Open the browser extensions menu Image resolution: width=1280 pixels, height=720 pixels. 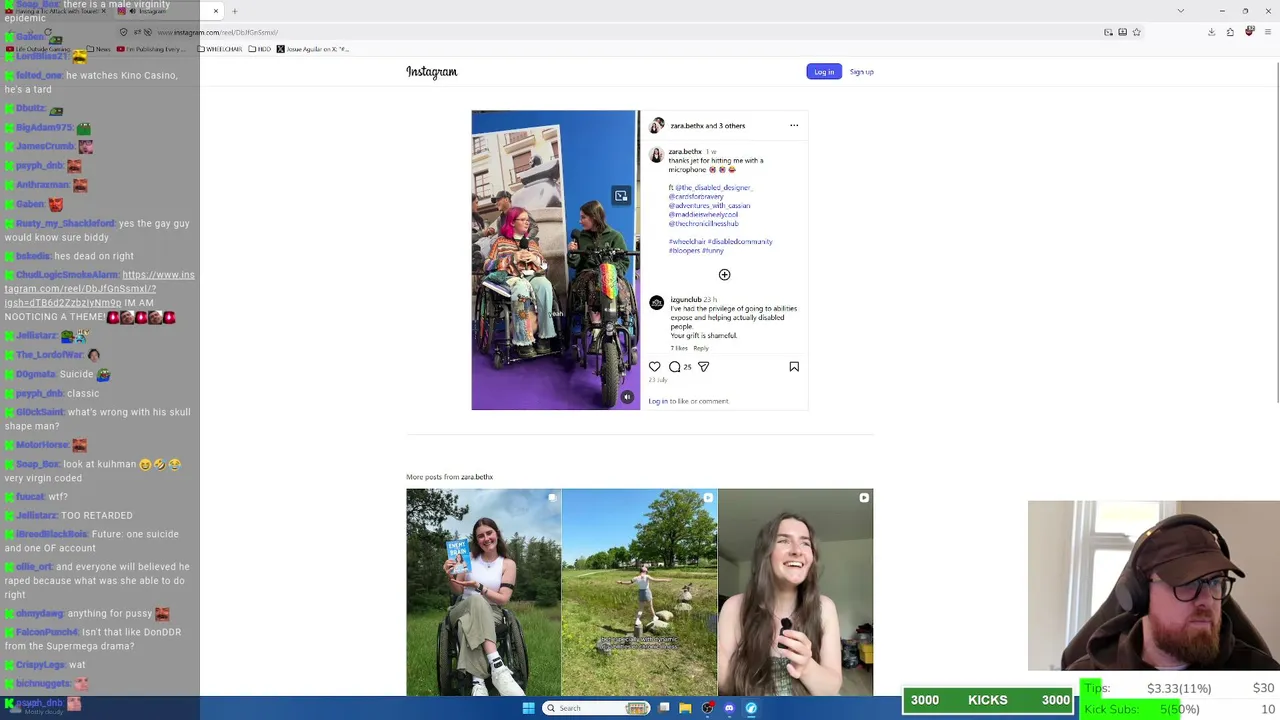point(1230,32)
